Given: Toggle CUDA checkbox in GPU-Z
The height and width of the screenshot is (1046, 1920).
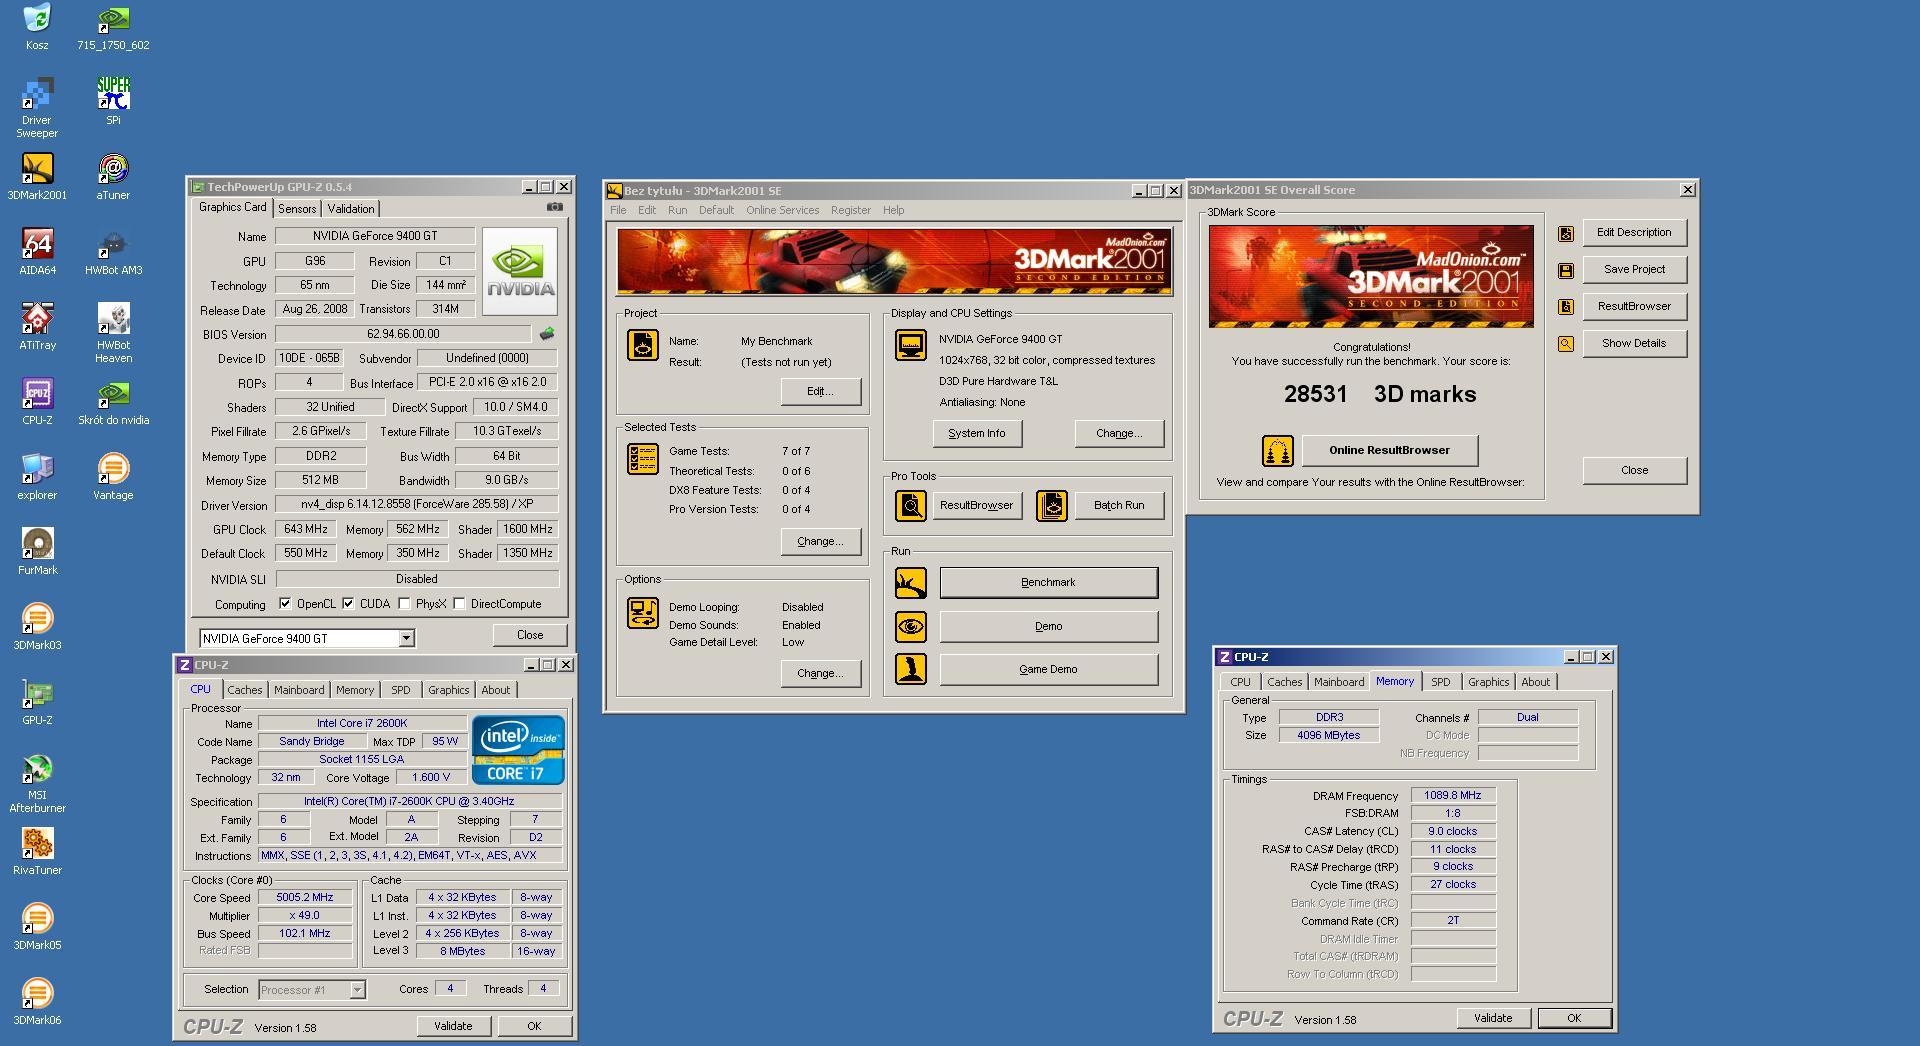Looking at the screenshot, I should point(348,603).
